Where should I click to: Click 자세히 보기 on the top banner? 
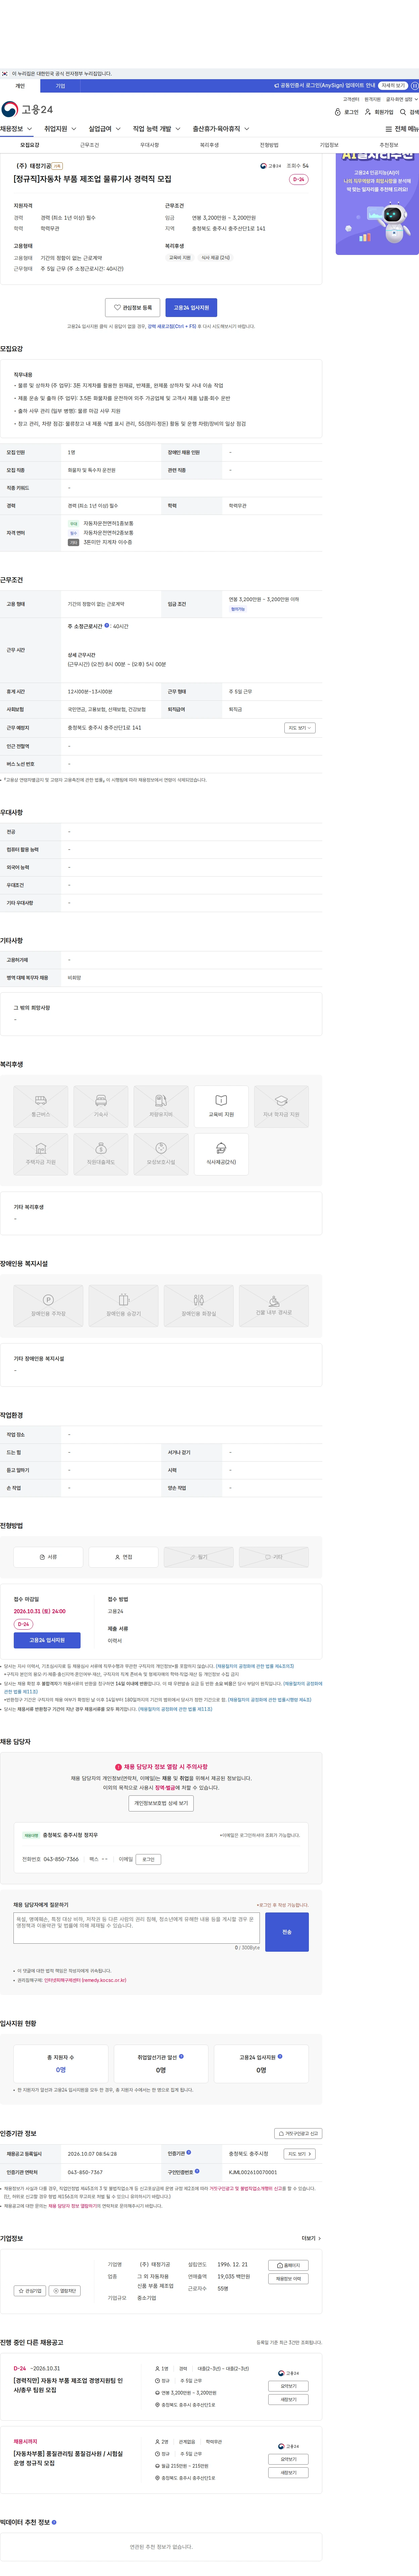[x=393, y=86]
